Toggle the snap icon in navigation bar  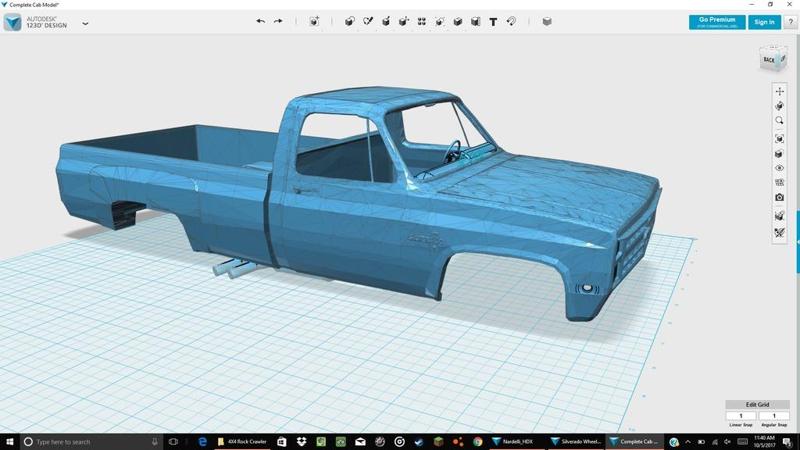coord(780,232)
